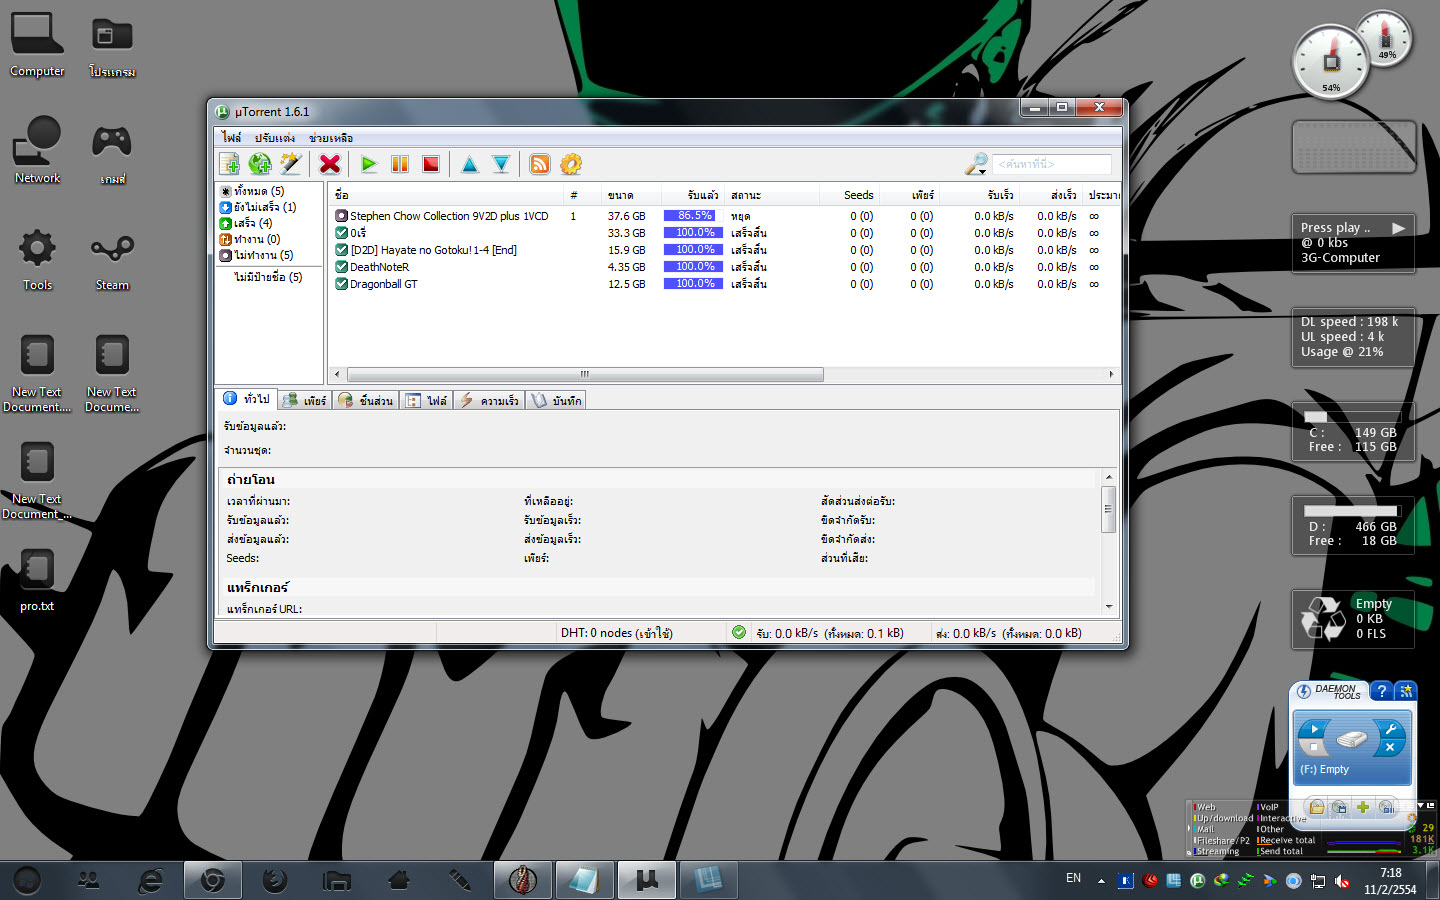Open the pro.txt desktop file
1440x900 pixels.
37,580
